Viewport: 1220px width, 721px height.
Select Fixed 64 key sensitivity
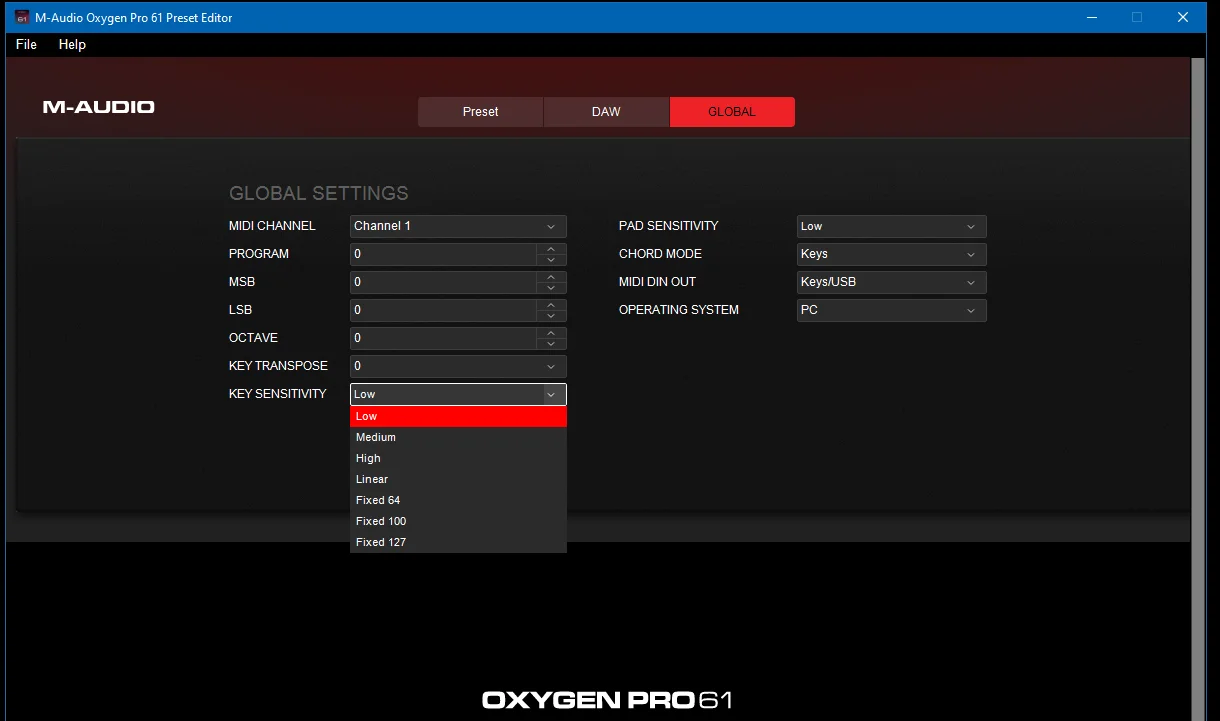[458, 500]
